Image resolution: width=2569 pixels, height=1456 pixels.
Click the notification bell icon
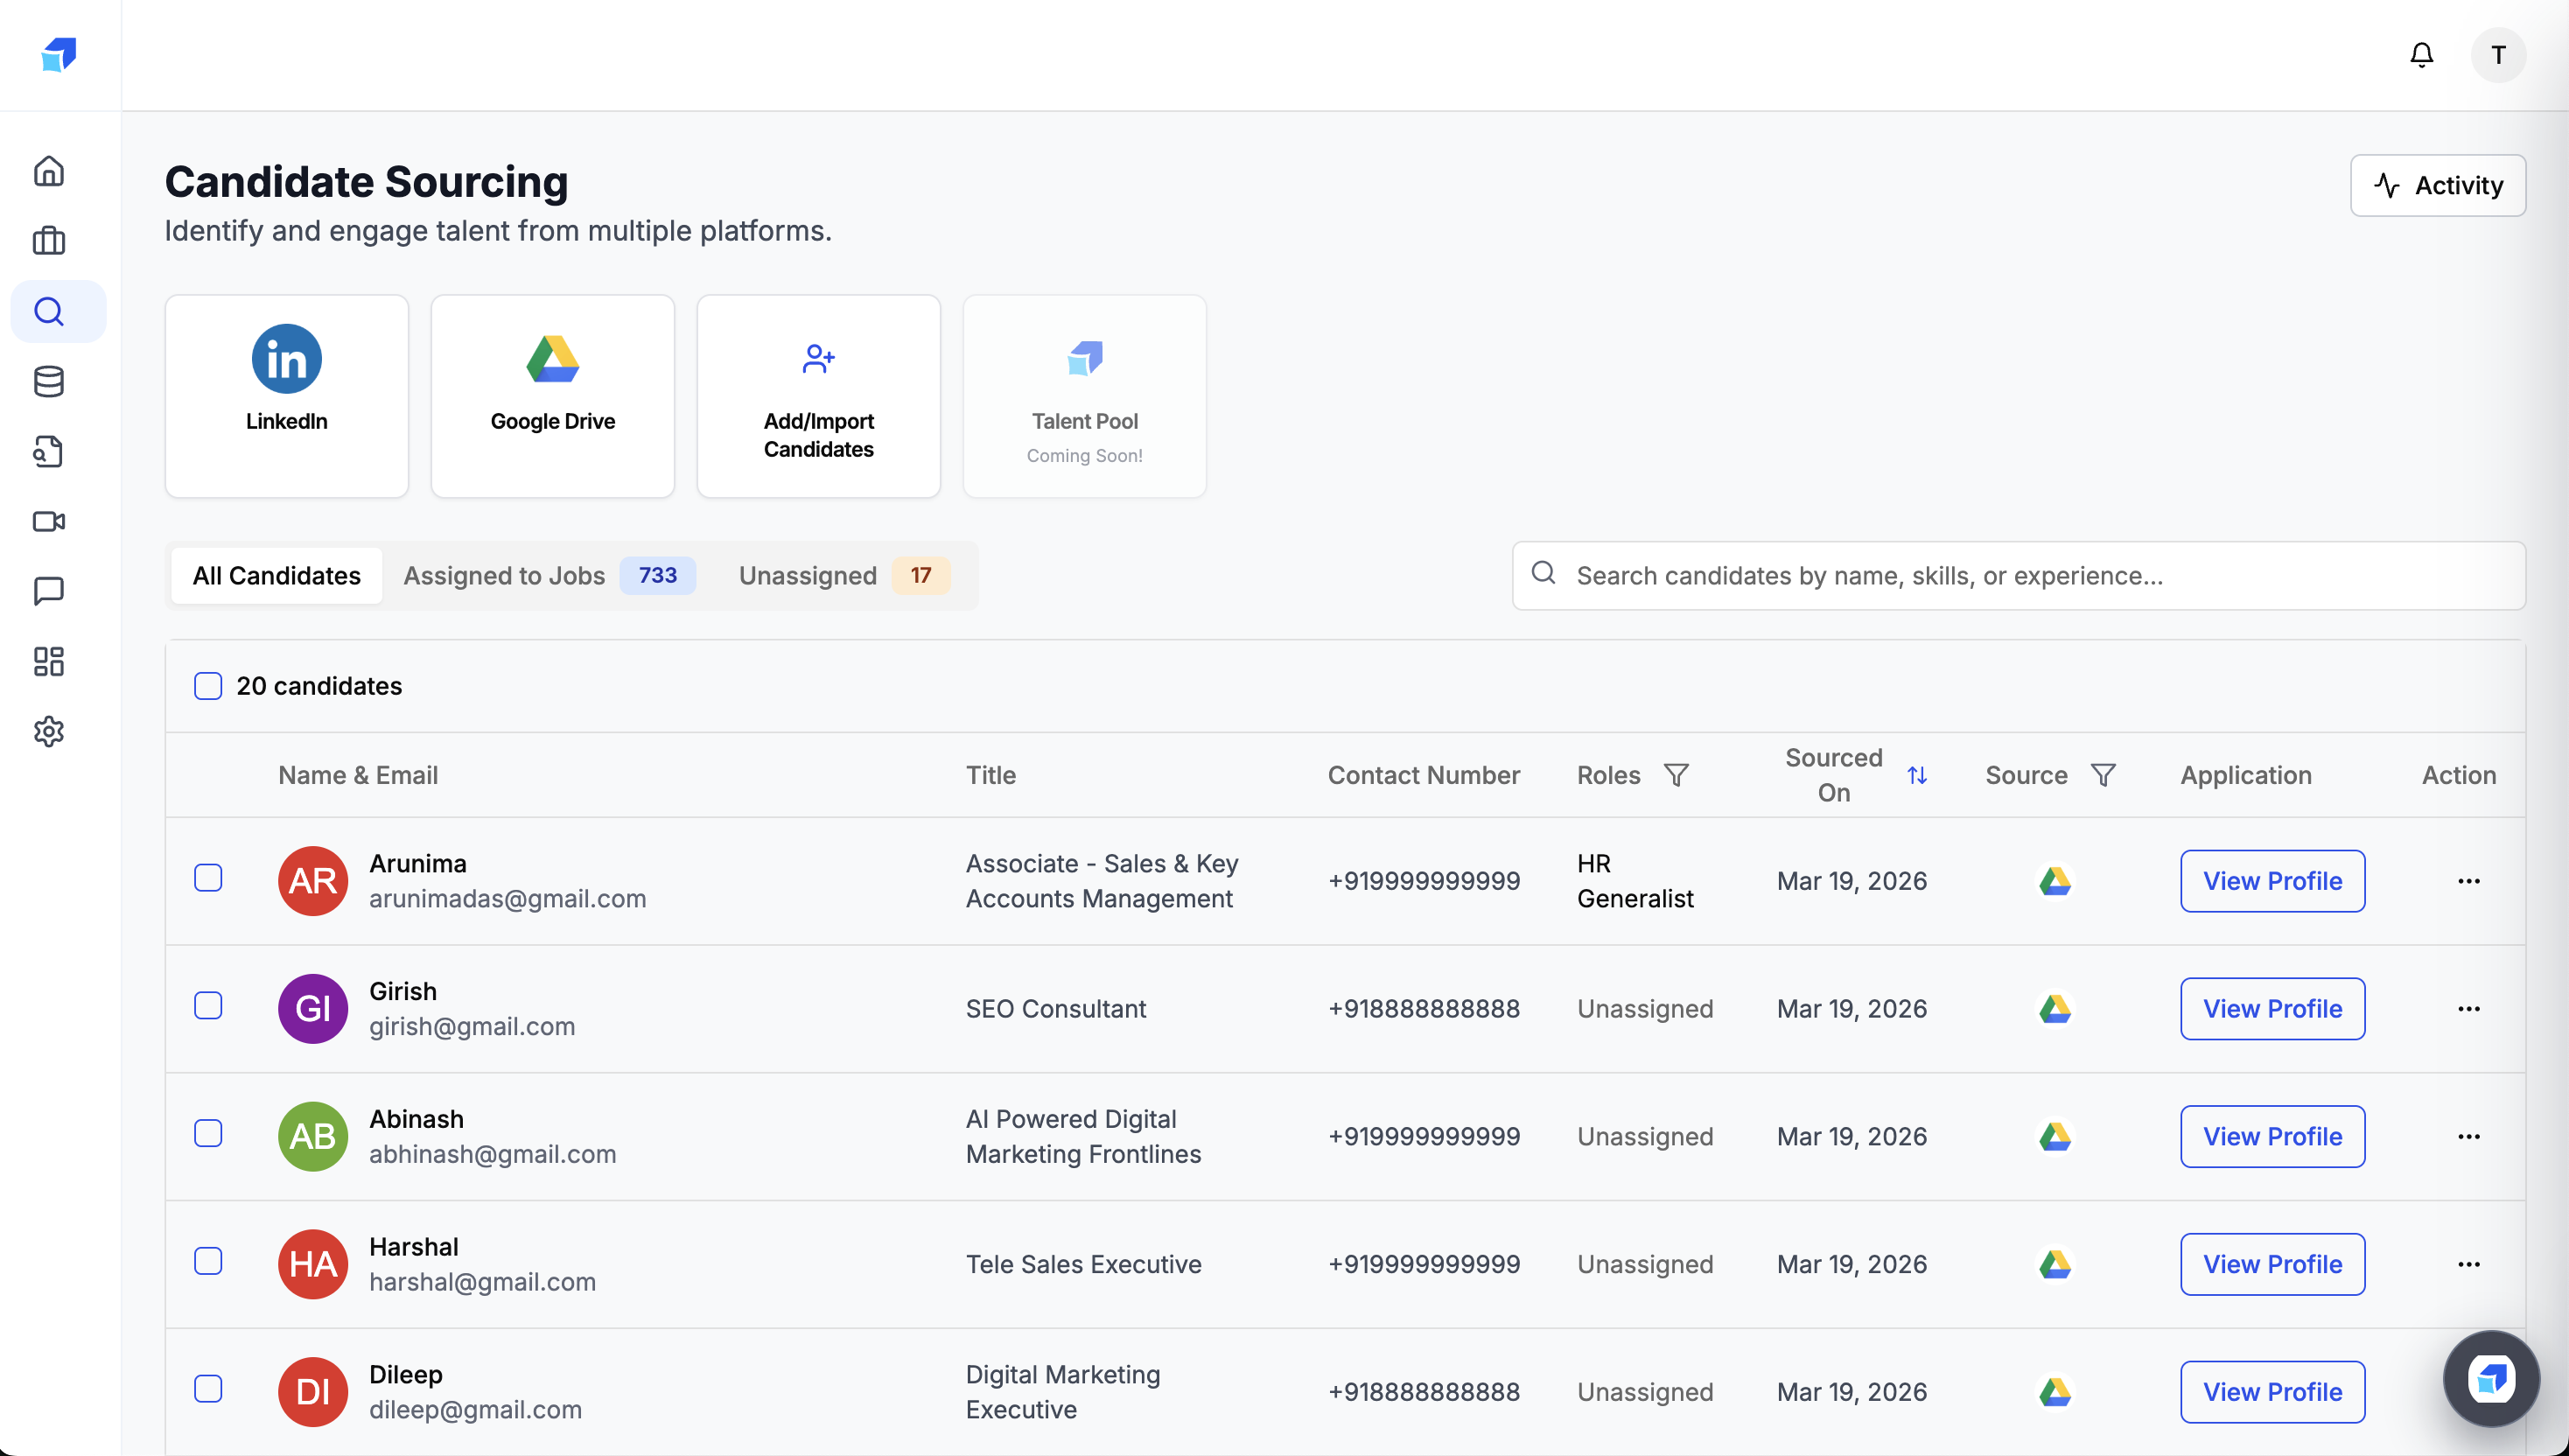(2421, 55)
